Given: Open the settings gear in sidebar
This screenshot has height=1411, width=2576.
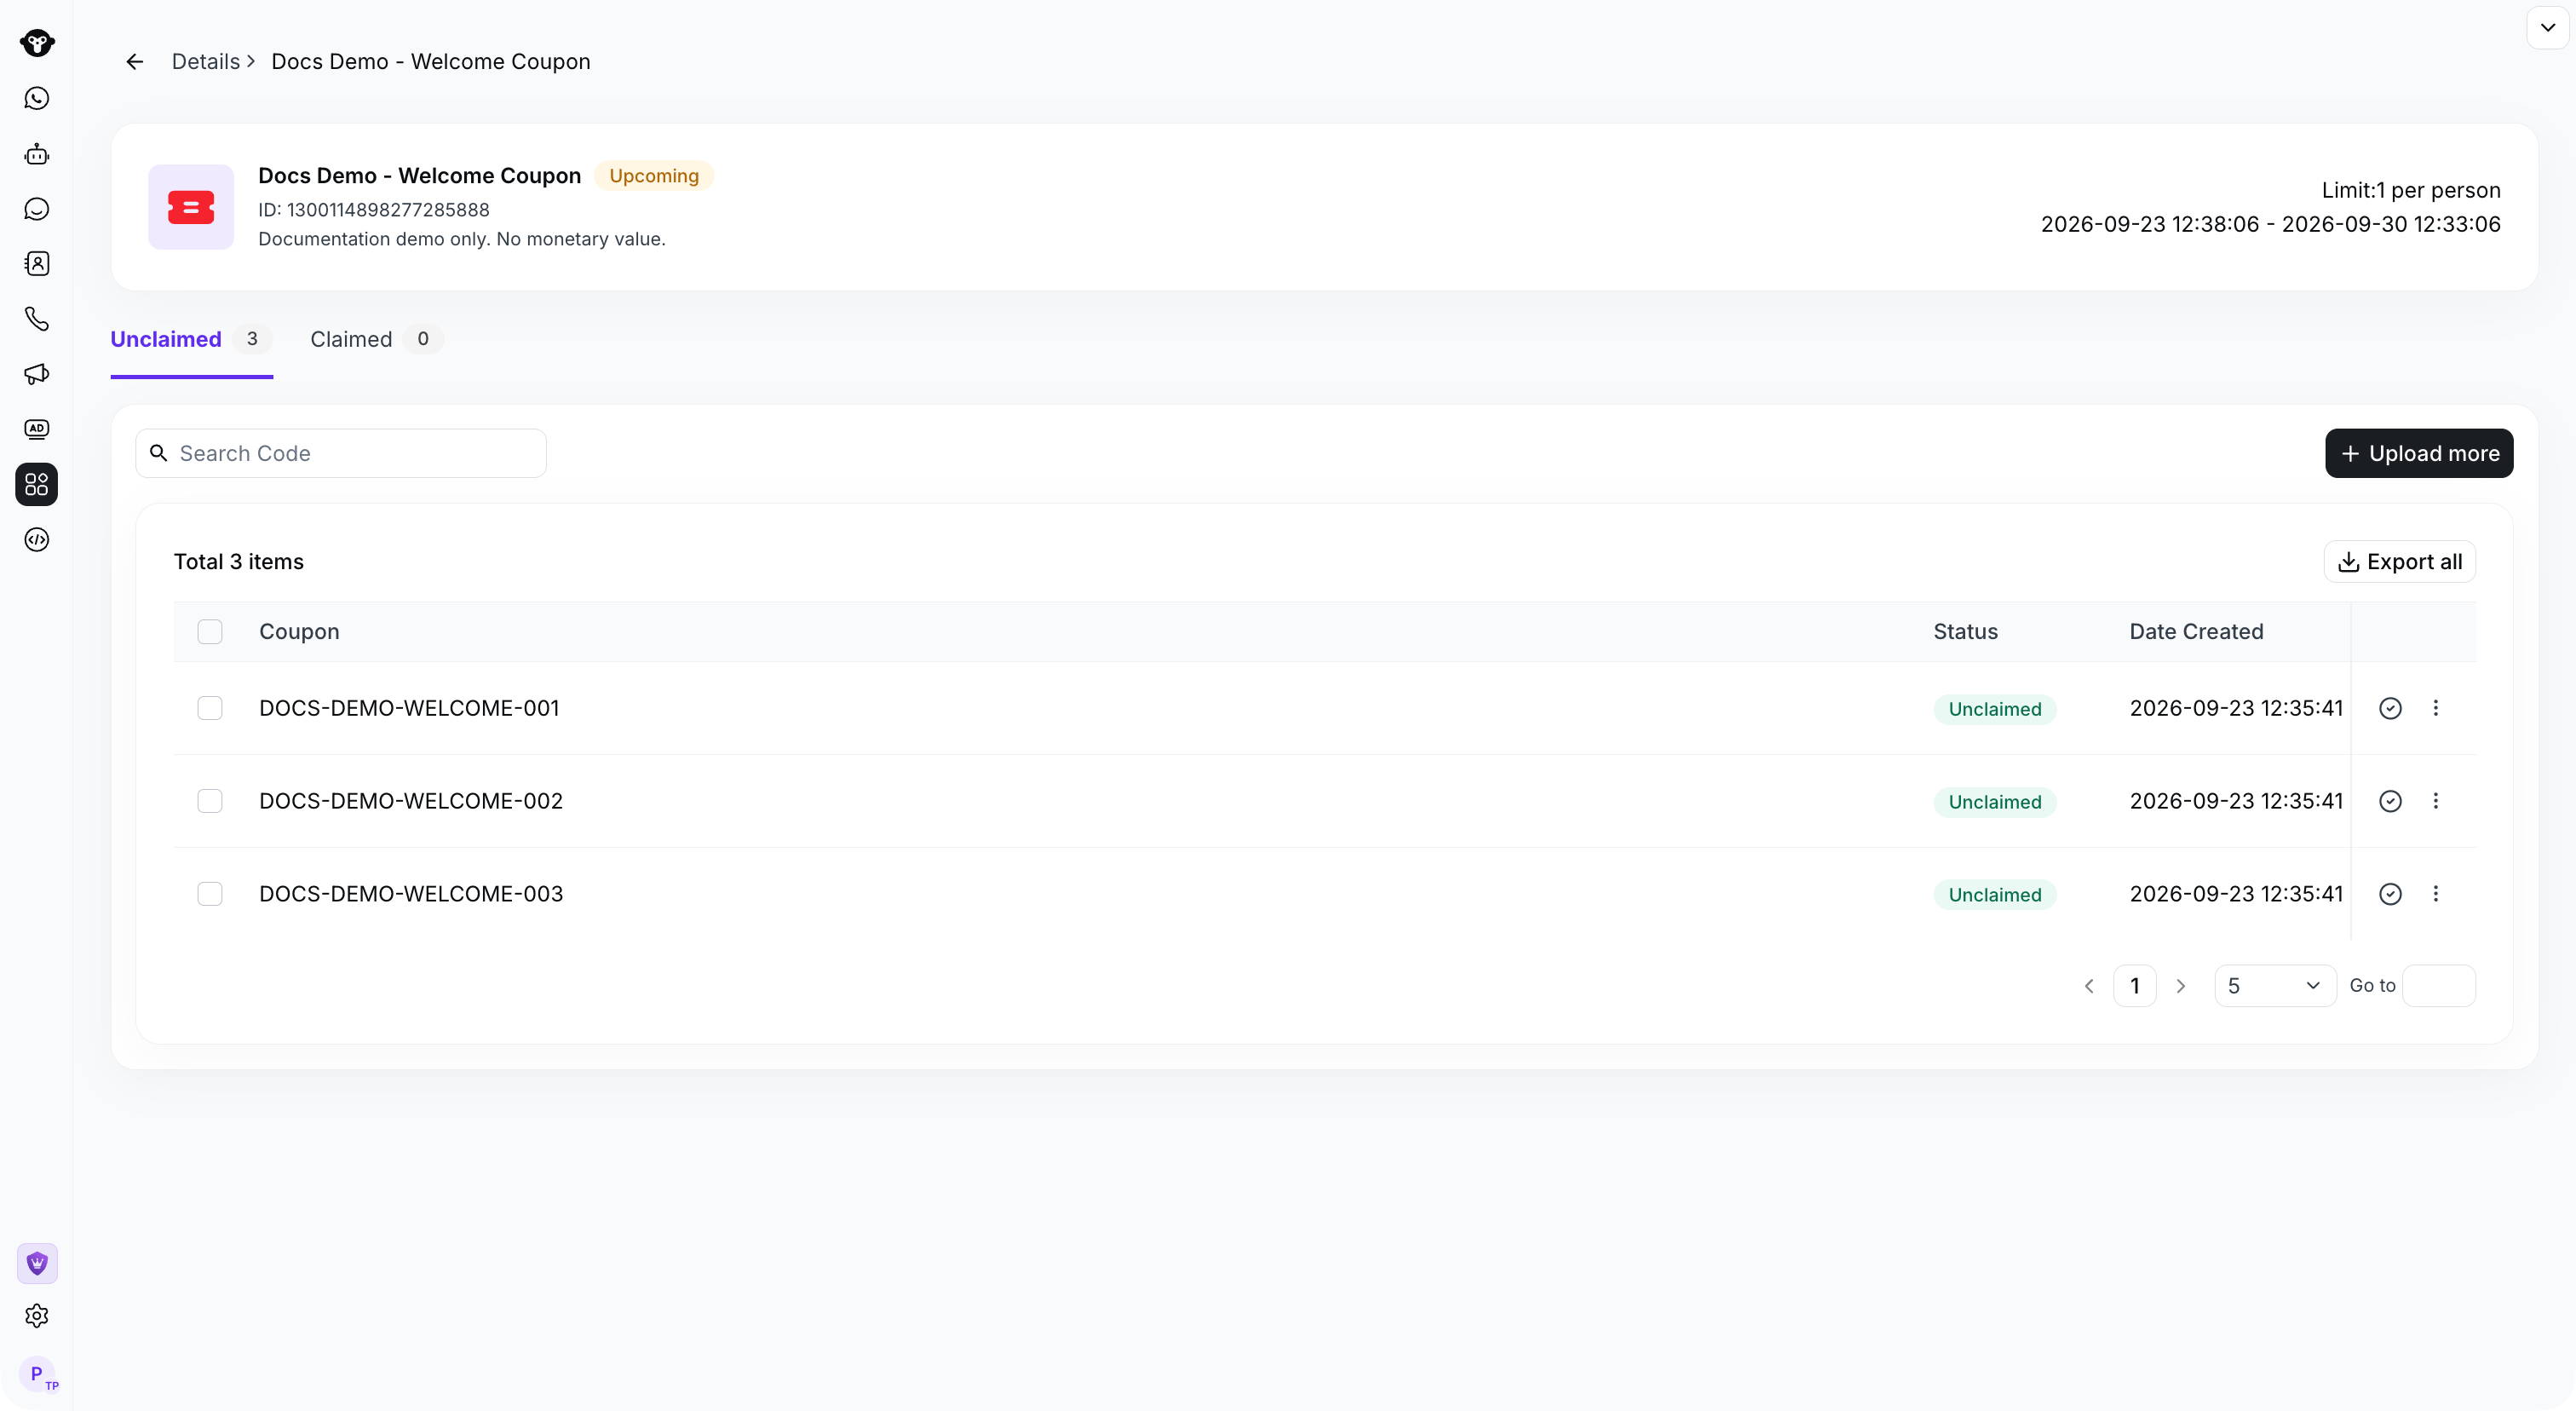Looking at the screenshot, I should pos(37,1316).
